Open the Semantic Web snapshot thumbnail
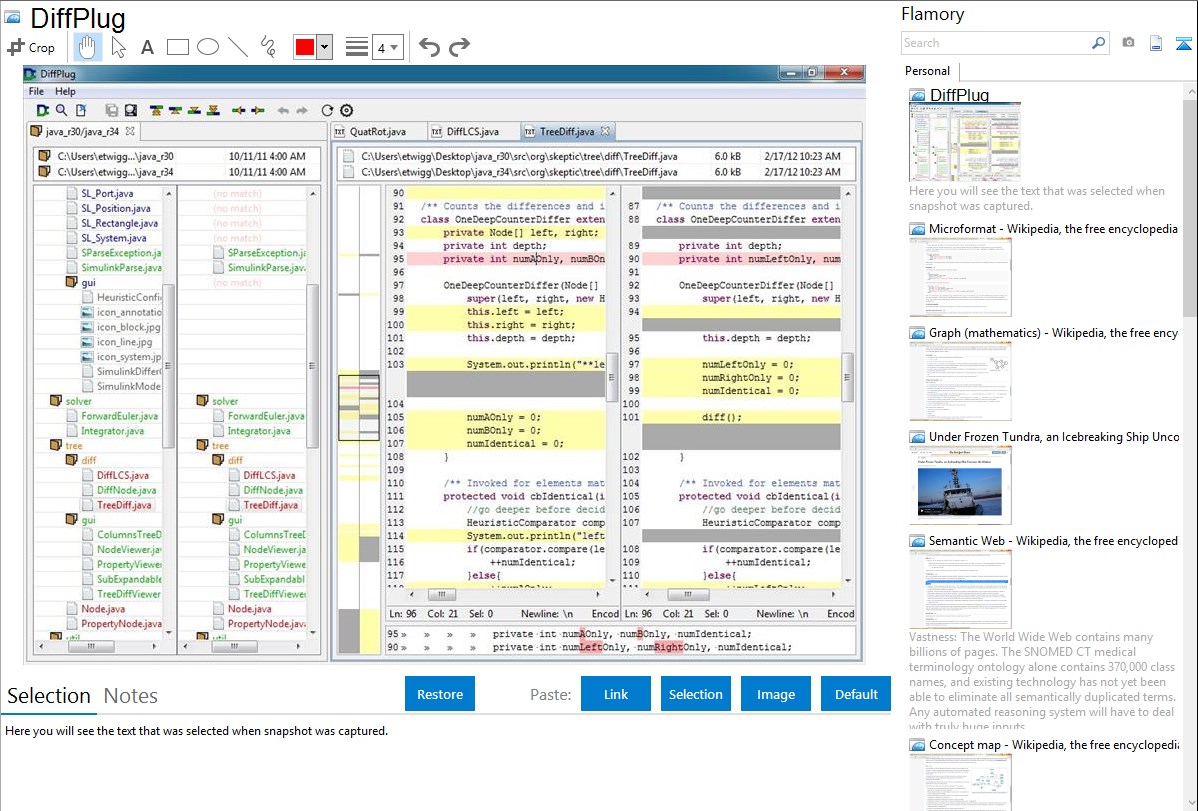Screen dimensions: 1198x811 (960, 589)
